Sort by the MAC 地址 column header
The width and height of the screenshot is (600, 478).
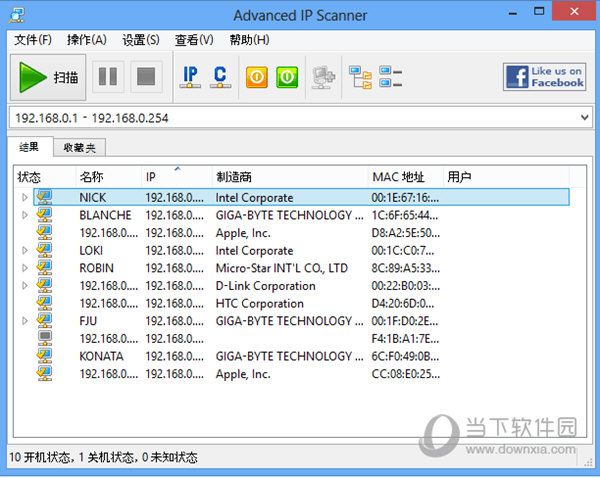(406, 177)
